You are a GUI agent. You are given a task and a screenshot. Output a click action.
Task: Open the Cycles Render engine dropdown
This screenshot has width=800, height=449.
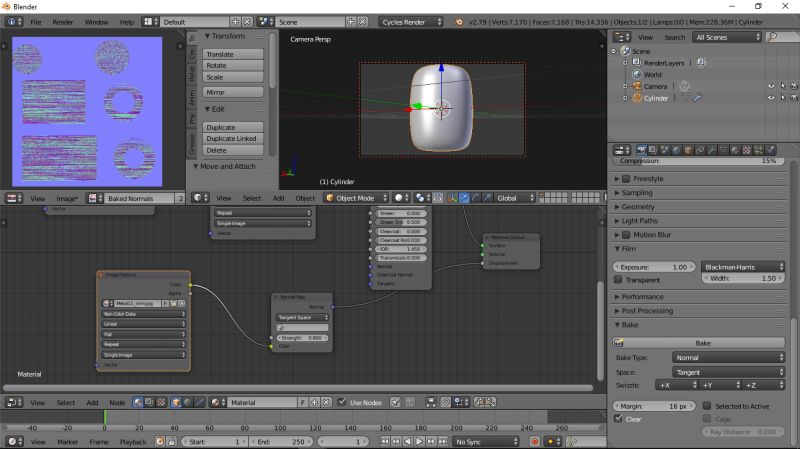click(x=411, y=22)
